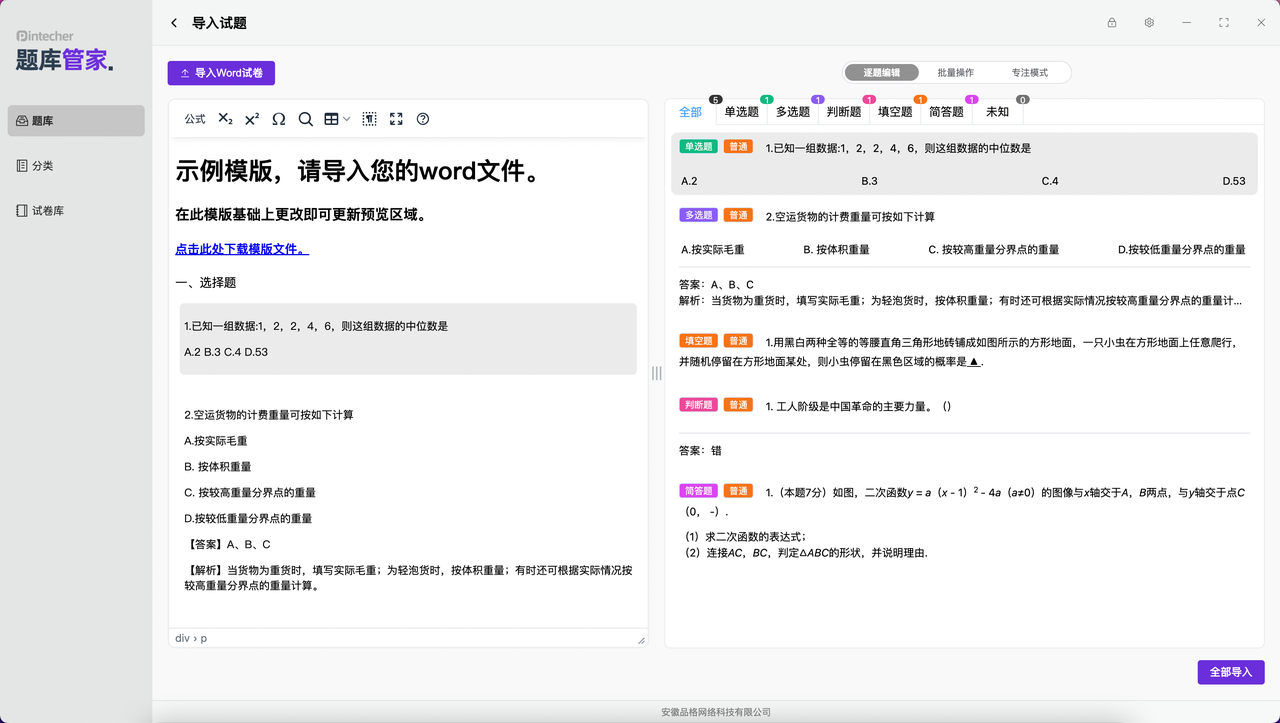Click the subscript X₂ toolbar icon
The image size is (1280, 723).
pyautogui.click(x=225, y=119)
